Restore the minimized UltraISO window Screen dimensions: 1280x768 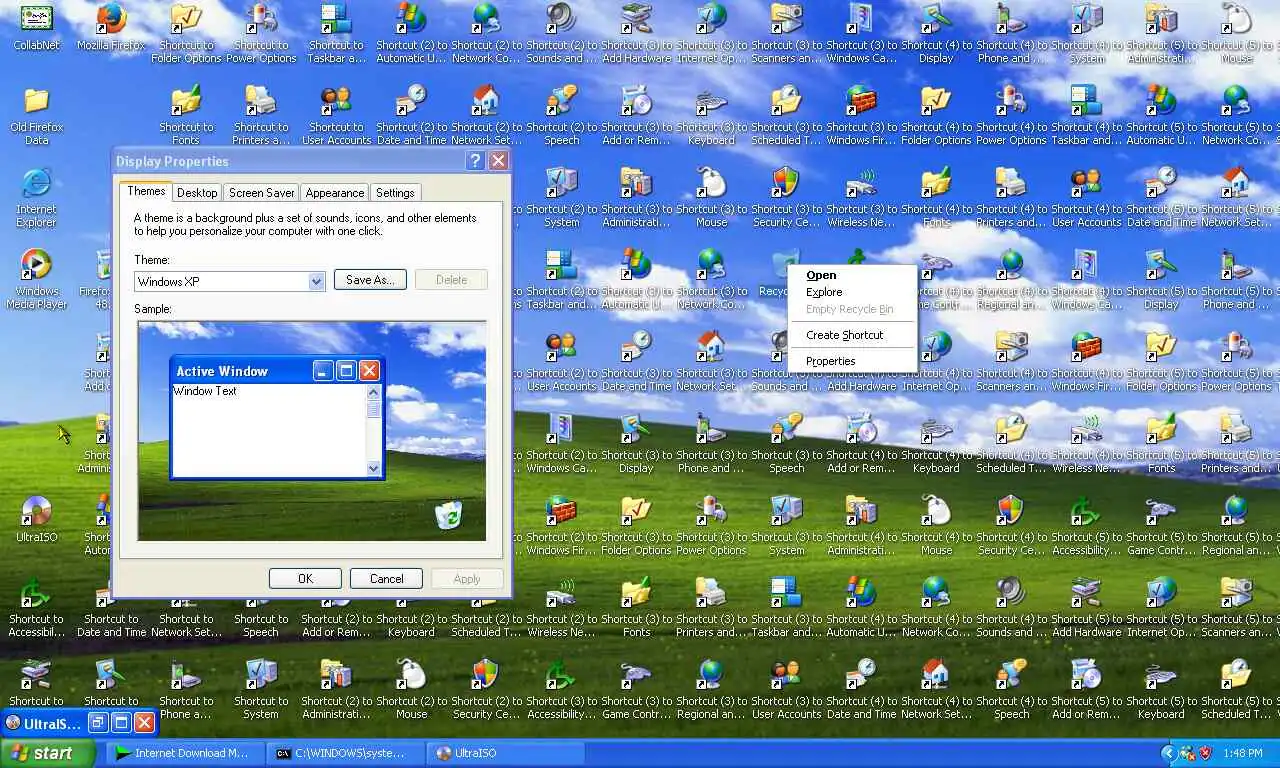click(97, 722)
